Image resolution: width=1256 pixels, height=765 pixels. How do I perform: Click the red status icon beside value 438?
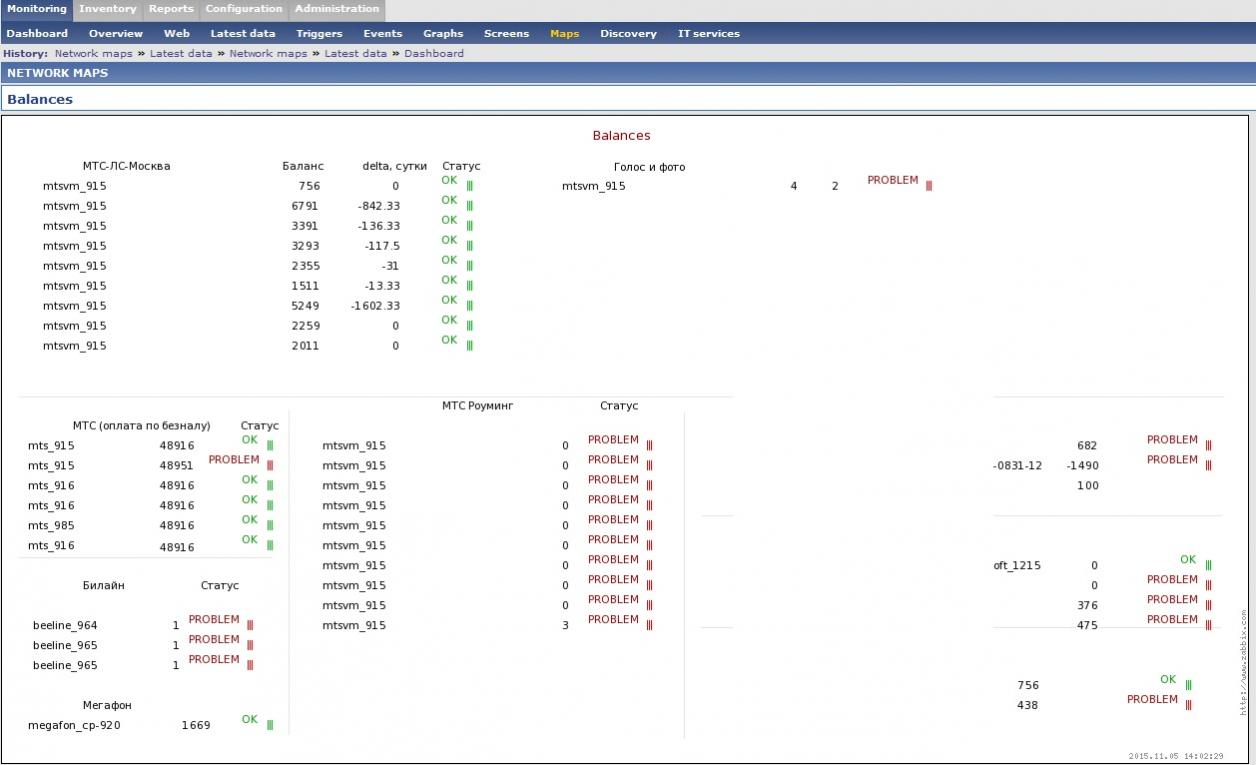click(1188, 705)
